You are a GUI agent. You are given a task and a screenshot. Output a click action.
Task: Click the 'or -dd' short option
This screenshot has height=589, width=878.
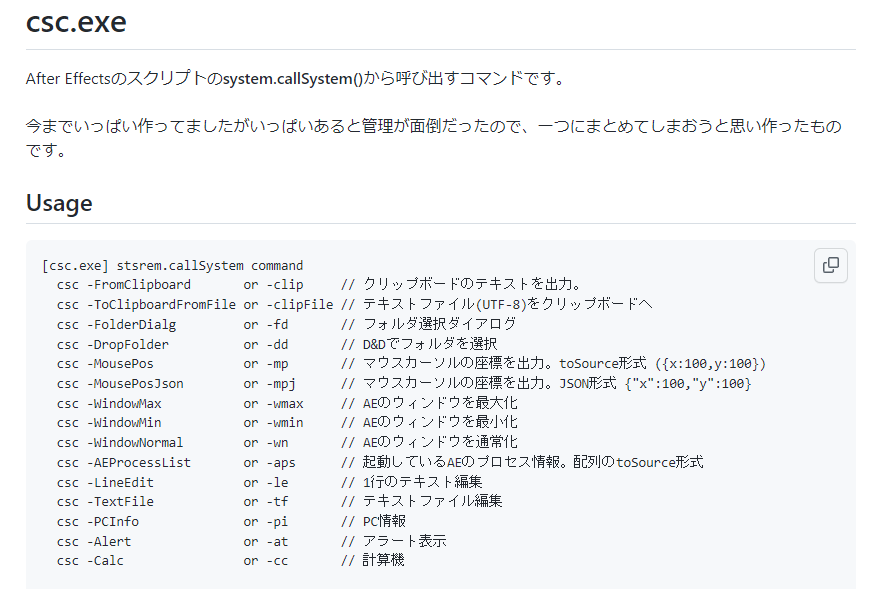[266, 344]
